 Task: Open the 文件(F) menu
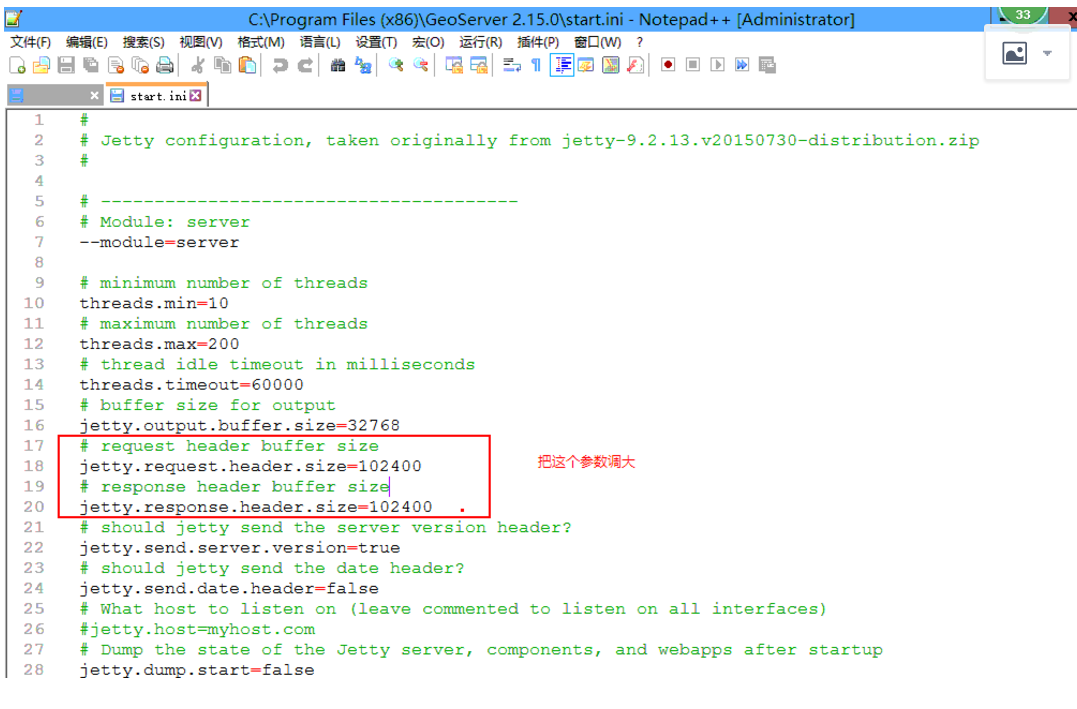click(x=29, y=42)
